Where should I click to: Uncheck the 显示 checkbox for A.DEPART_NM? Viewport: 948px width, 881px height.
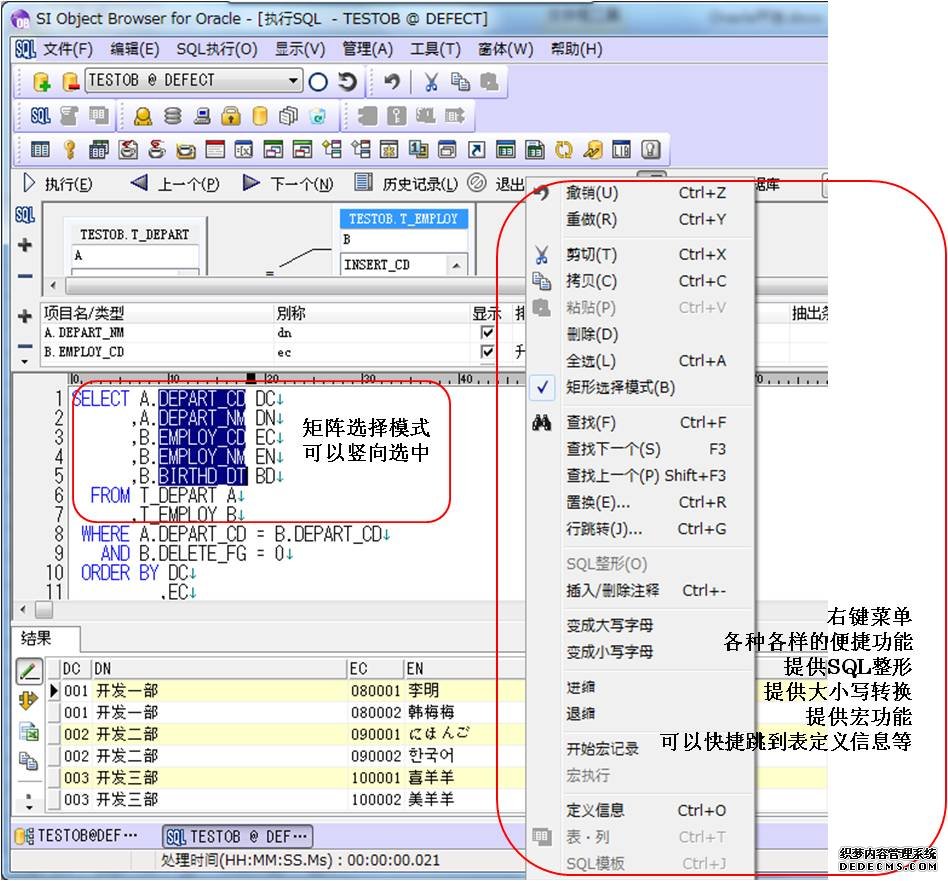click(x=488, y=332)
